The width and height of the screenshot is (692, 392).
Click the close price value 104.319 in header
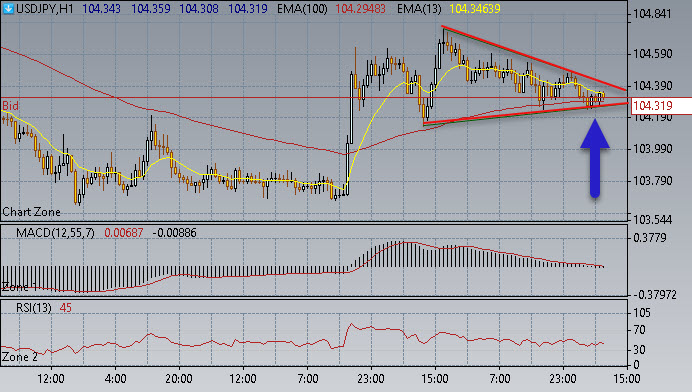(248, 9)
